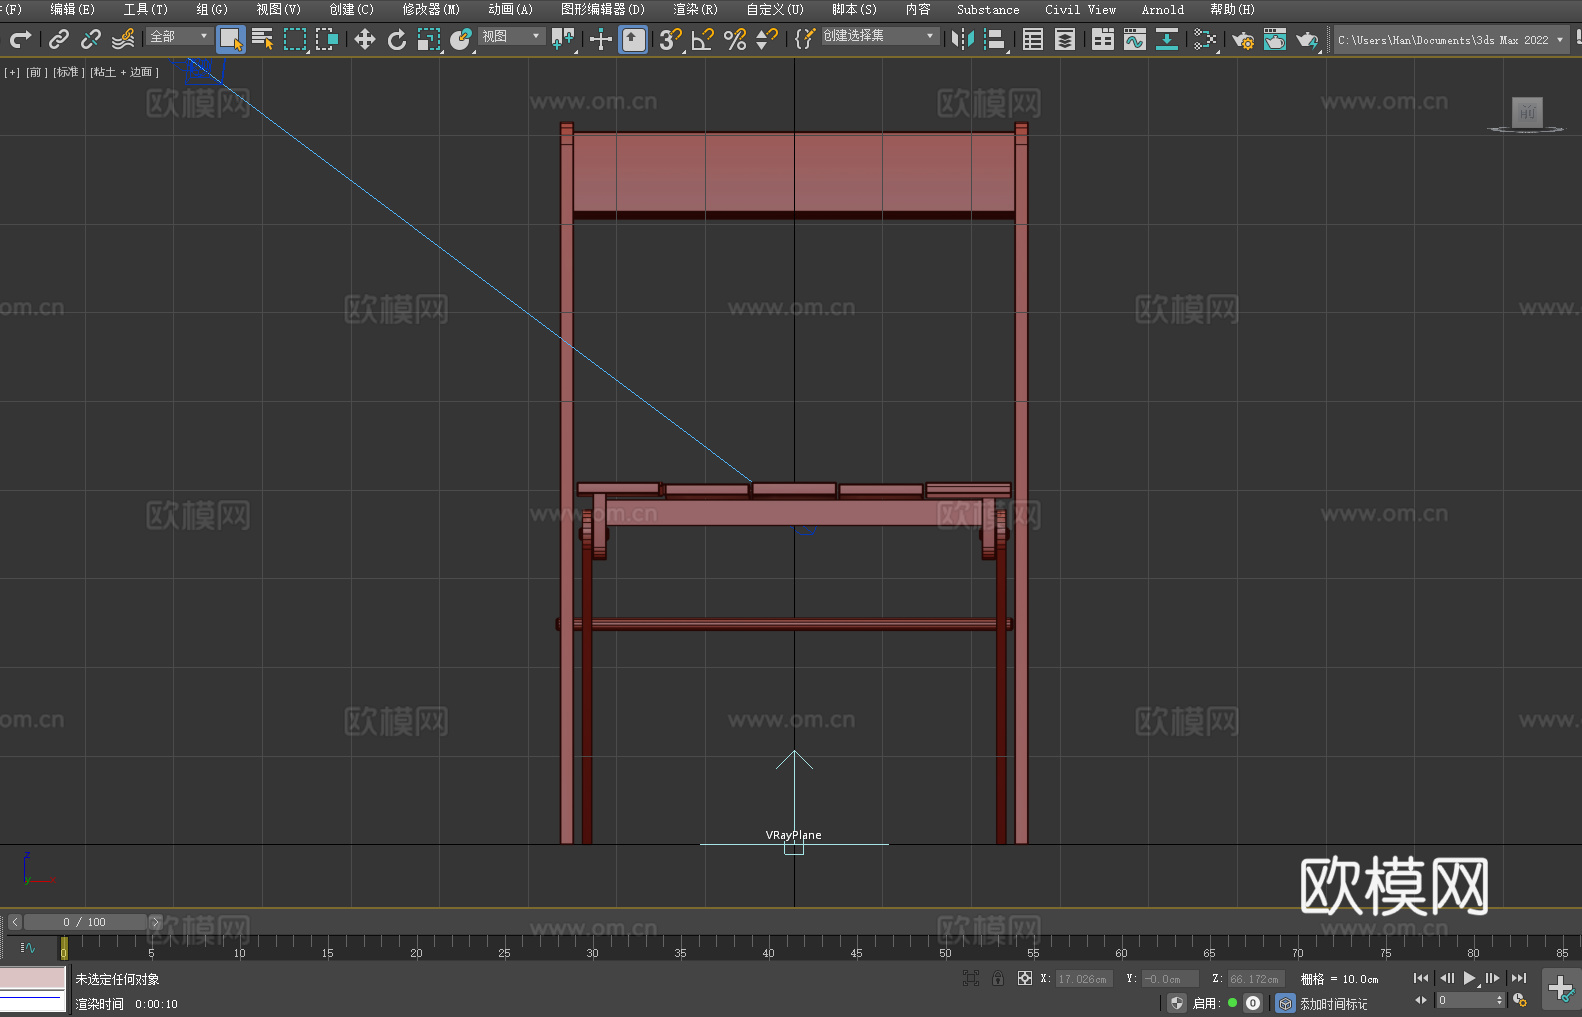Click the ViewCube front face
The height and width of the screenshot is (1017, 1582).
[1527, 111]
